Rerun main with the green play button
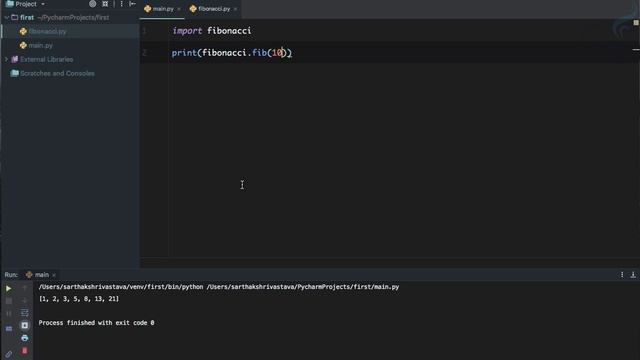 coord(8,288)
